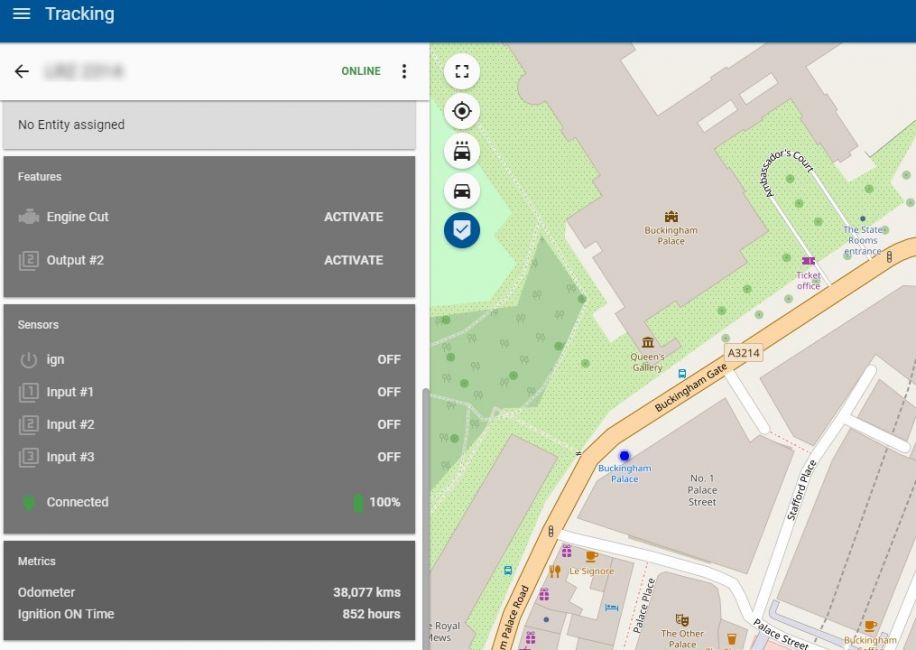
Task: Click the Input #3 OFF value
Action: [x=388, y=457]
